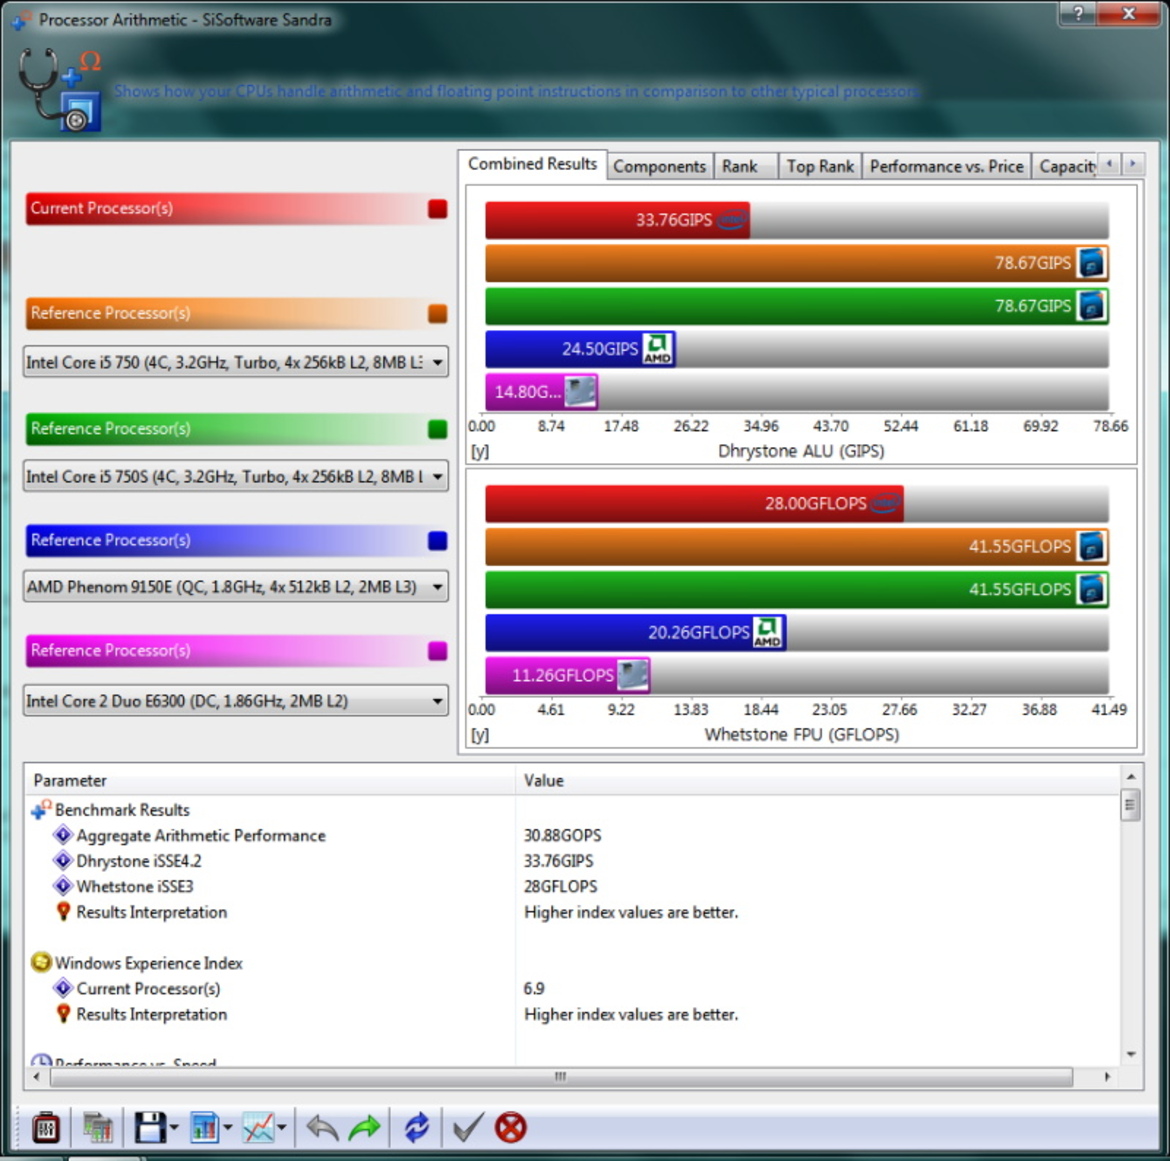Screen dimensions: 1170x1161
Task: Click the Aggregate Arithmetic Performance diamond icon
Action: click(63, 835)
